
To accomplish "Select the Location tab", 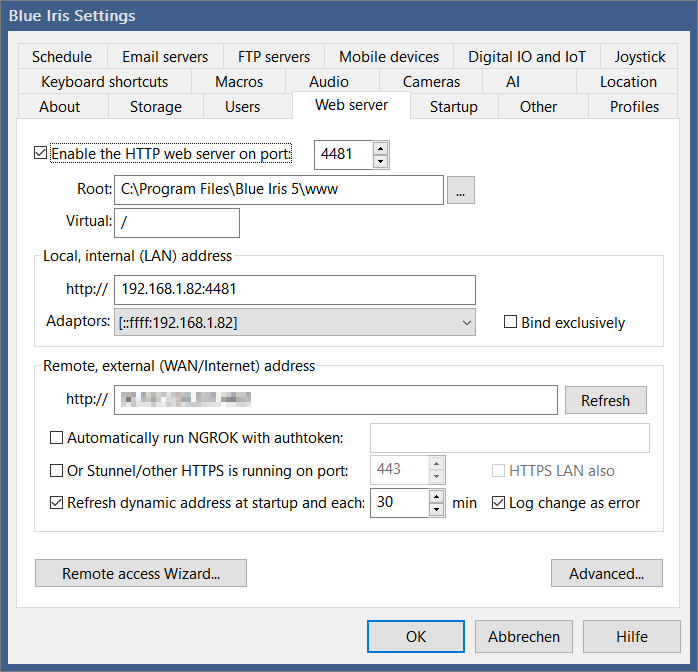I will pos(628,81).
